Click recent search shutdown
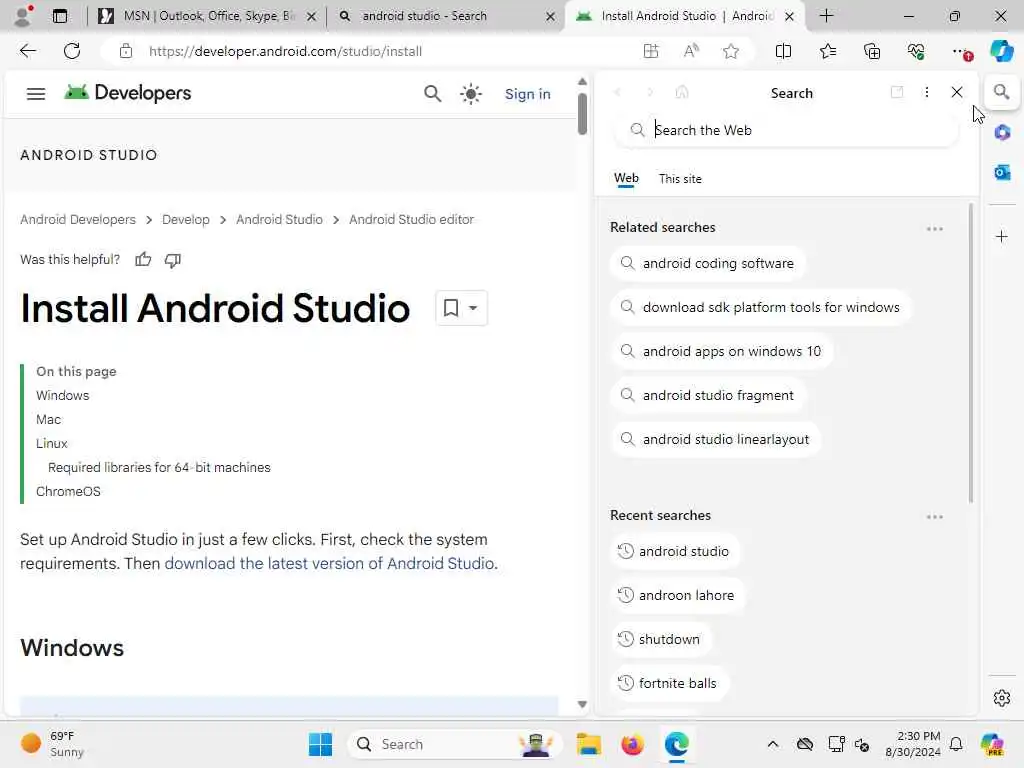 click(660, 639)
